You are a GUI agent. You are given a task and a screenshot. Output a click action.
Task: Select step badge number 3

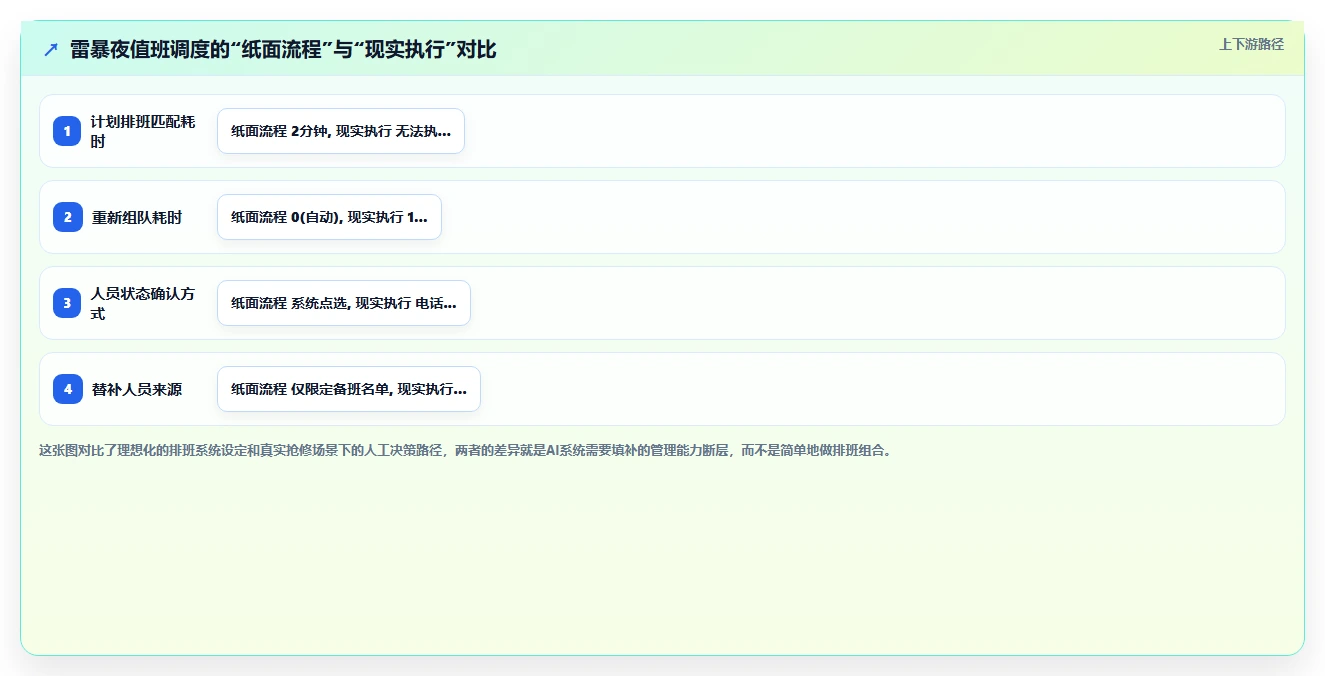(x=68, y=303)
